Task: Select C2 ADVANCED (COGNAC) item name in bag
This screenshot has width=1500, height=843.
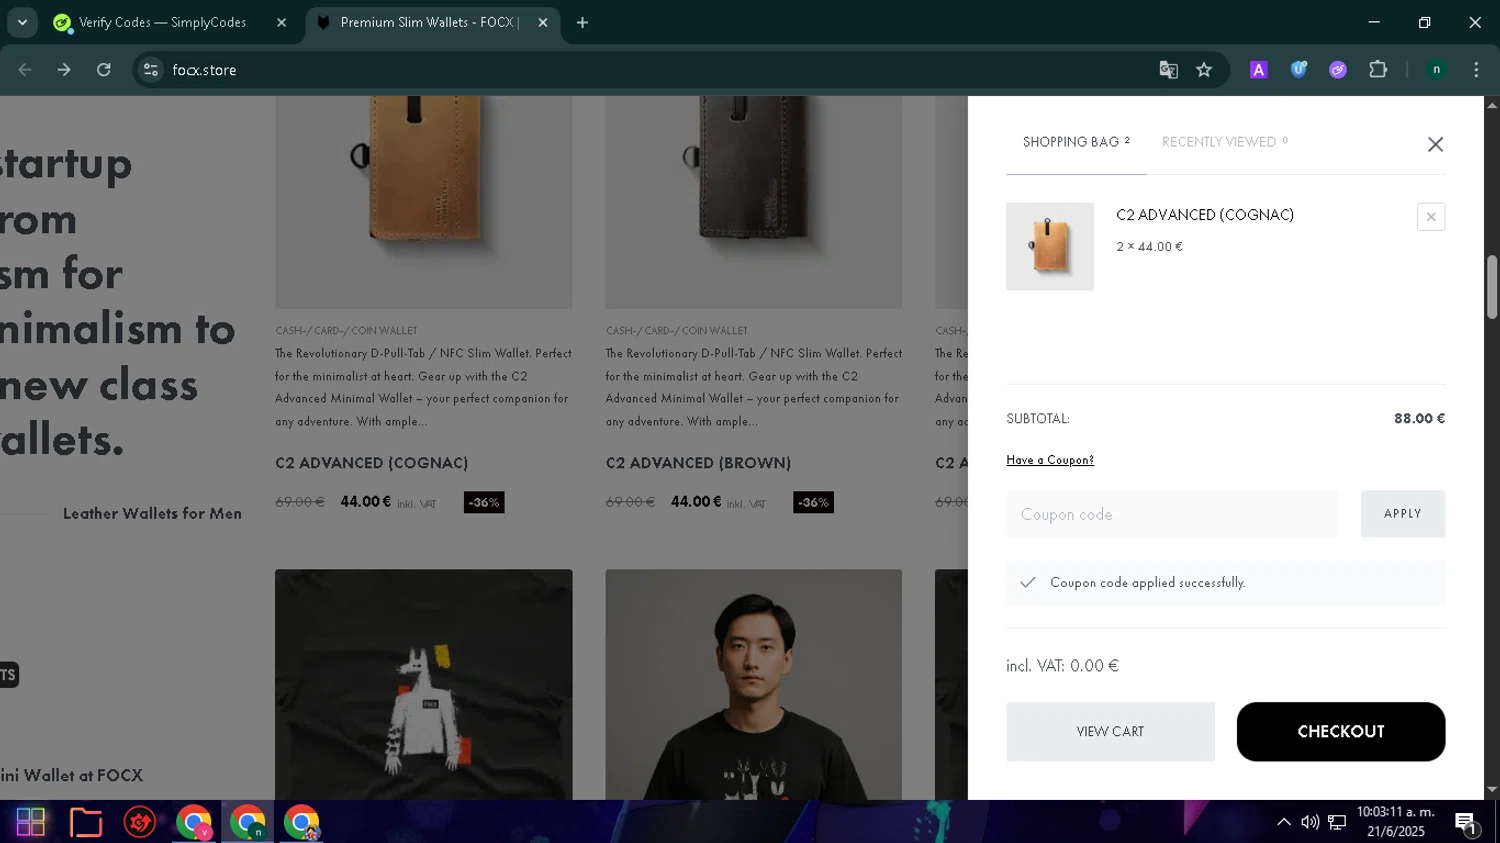Action: (1205, 215)
